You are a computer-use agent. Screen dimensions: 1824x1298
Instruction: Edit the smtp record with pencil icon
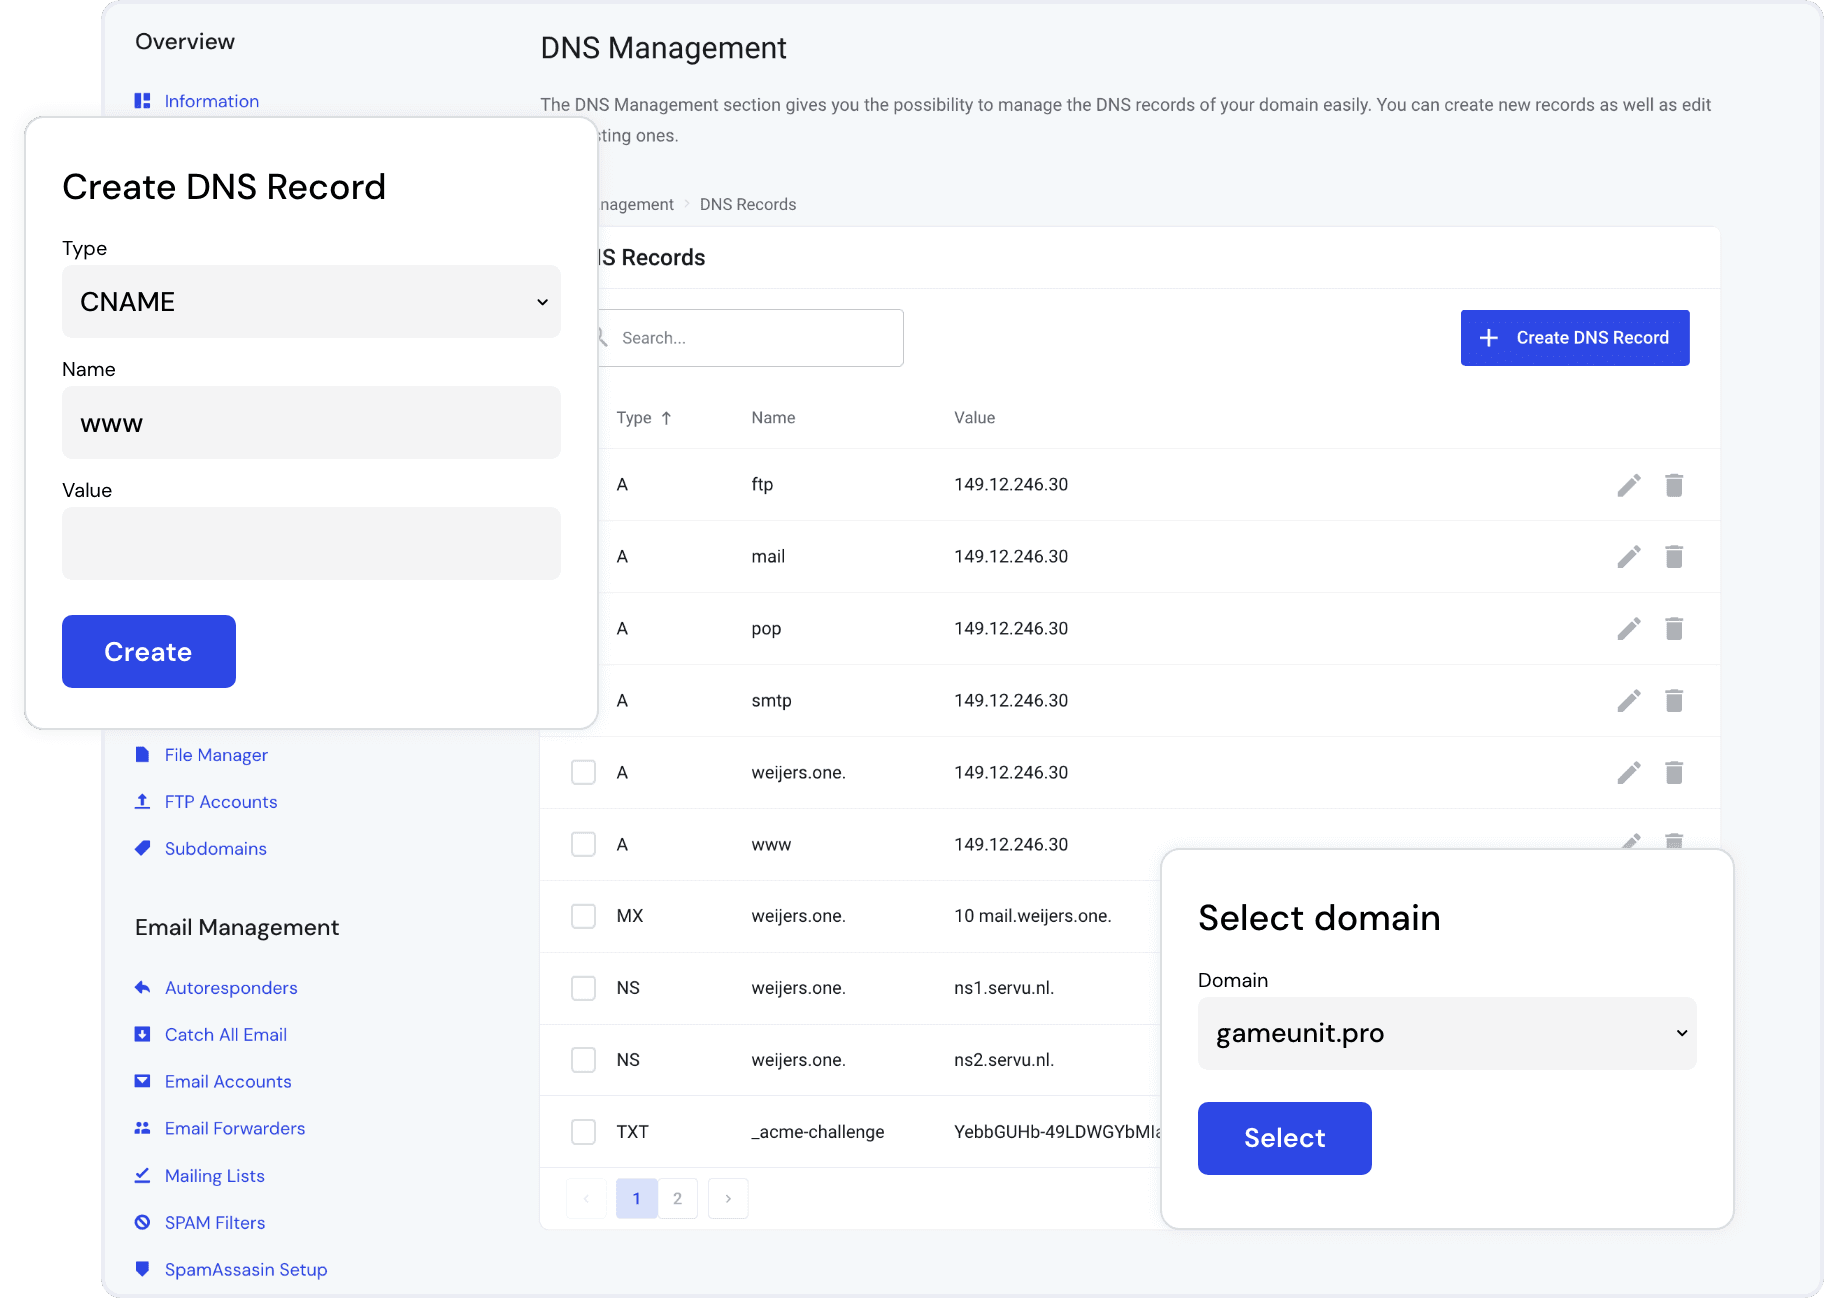coord(1629,701)
